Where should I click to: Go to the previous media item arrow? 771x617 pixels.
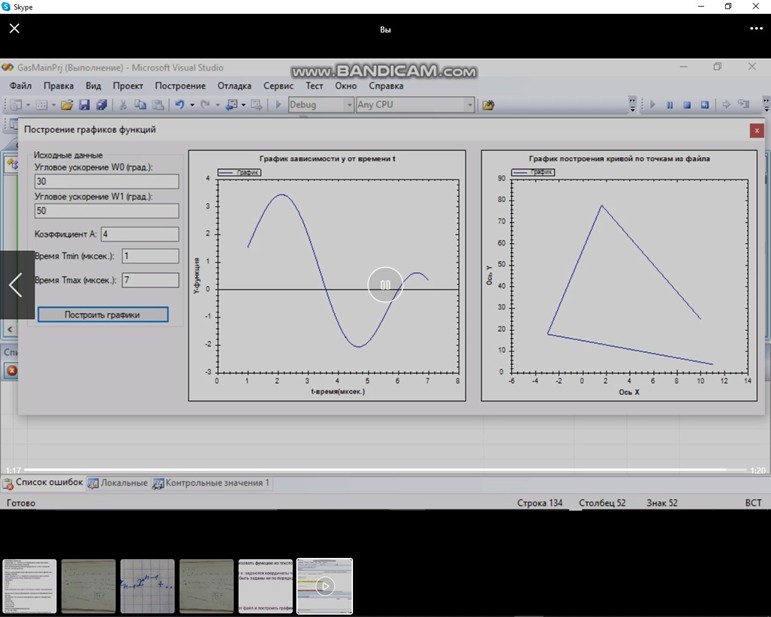pos(16,285)
